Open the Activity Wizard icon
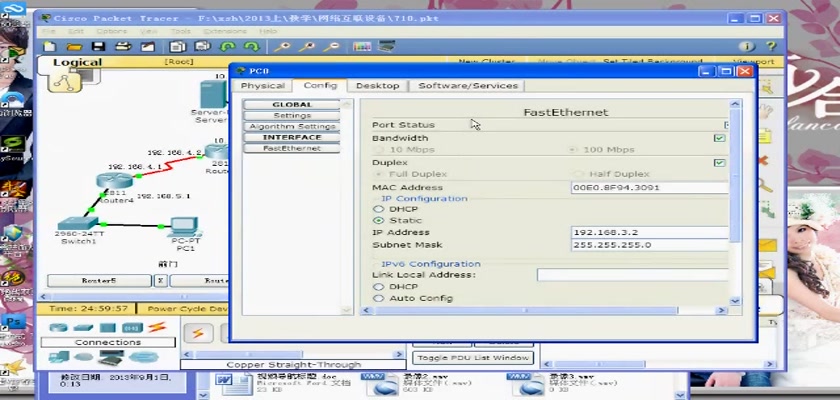The width and height of the screenshot is (840, 400). click(148, 47)
